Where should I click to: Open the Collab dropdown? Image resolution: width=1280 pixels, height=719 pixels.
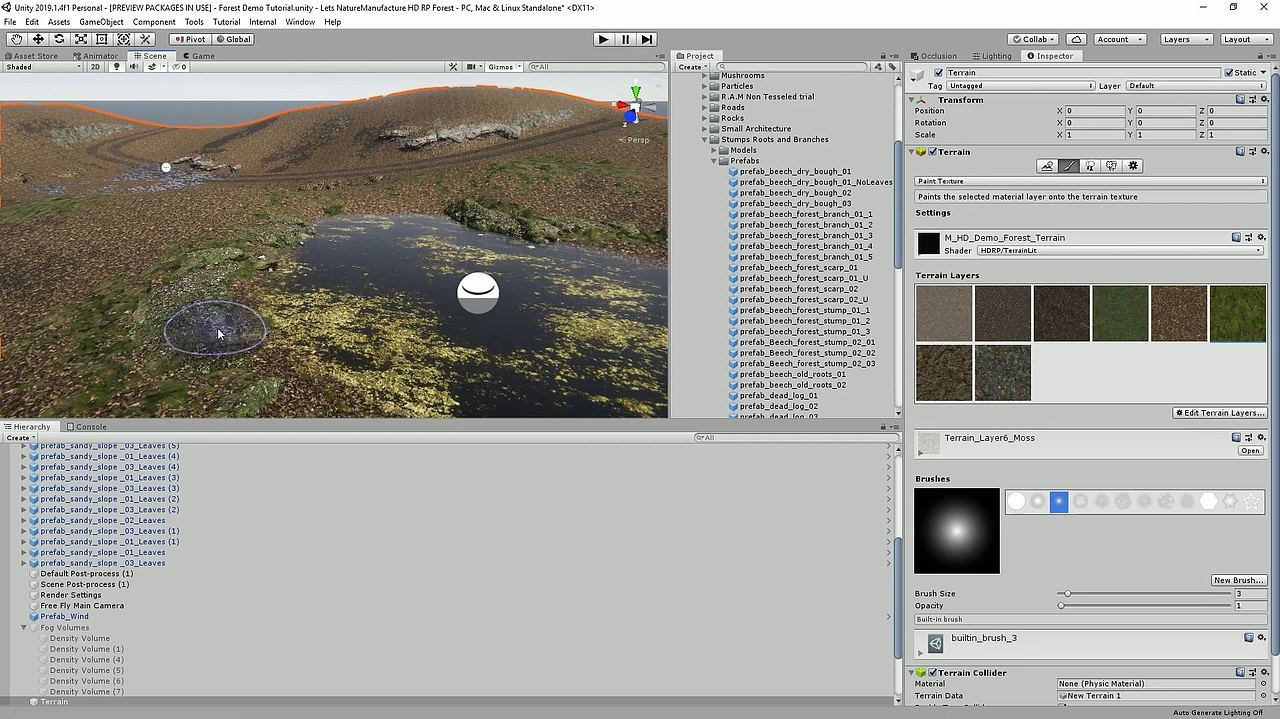tap(1035, 39)
